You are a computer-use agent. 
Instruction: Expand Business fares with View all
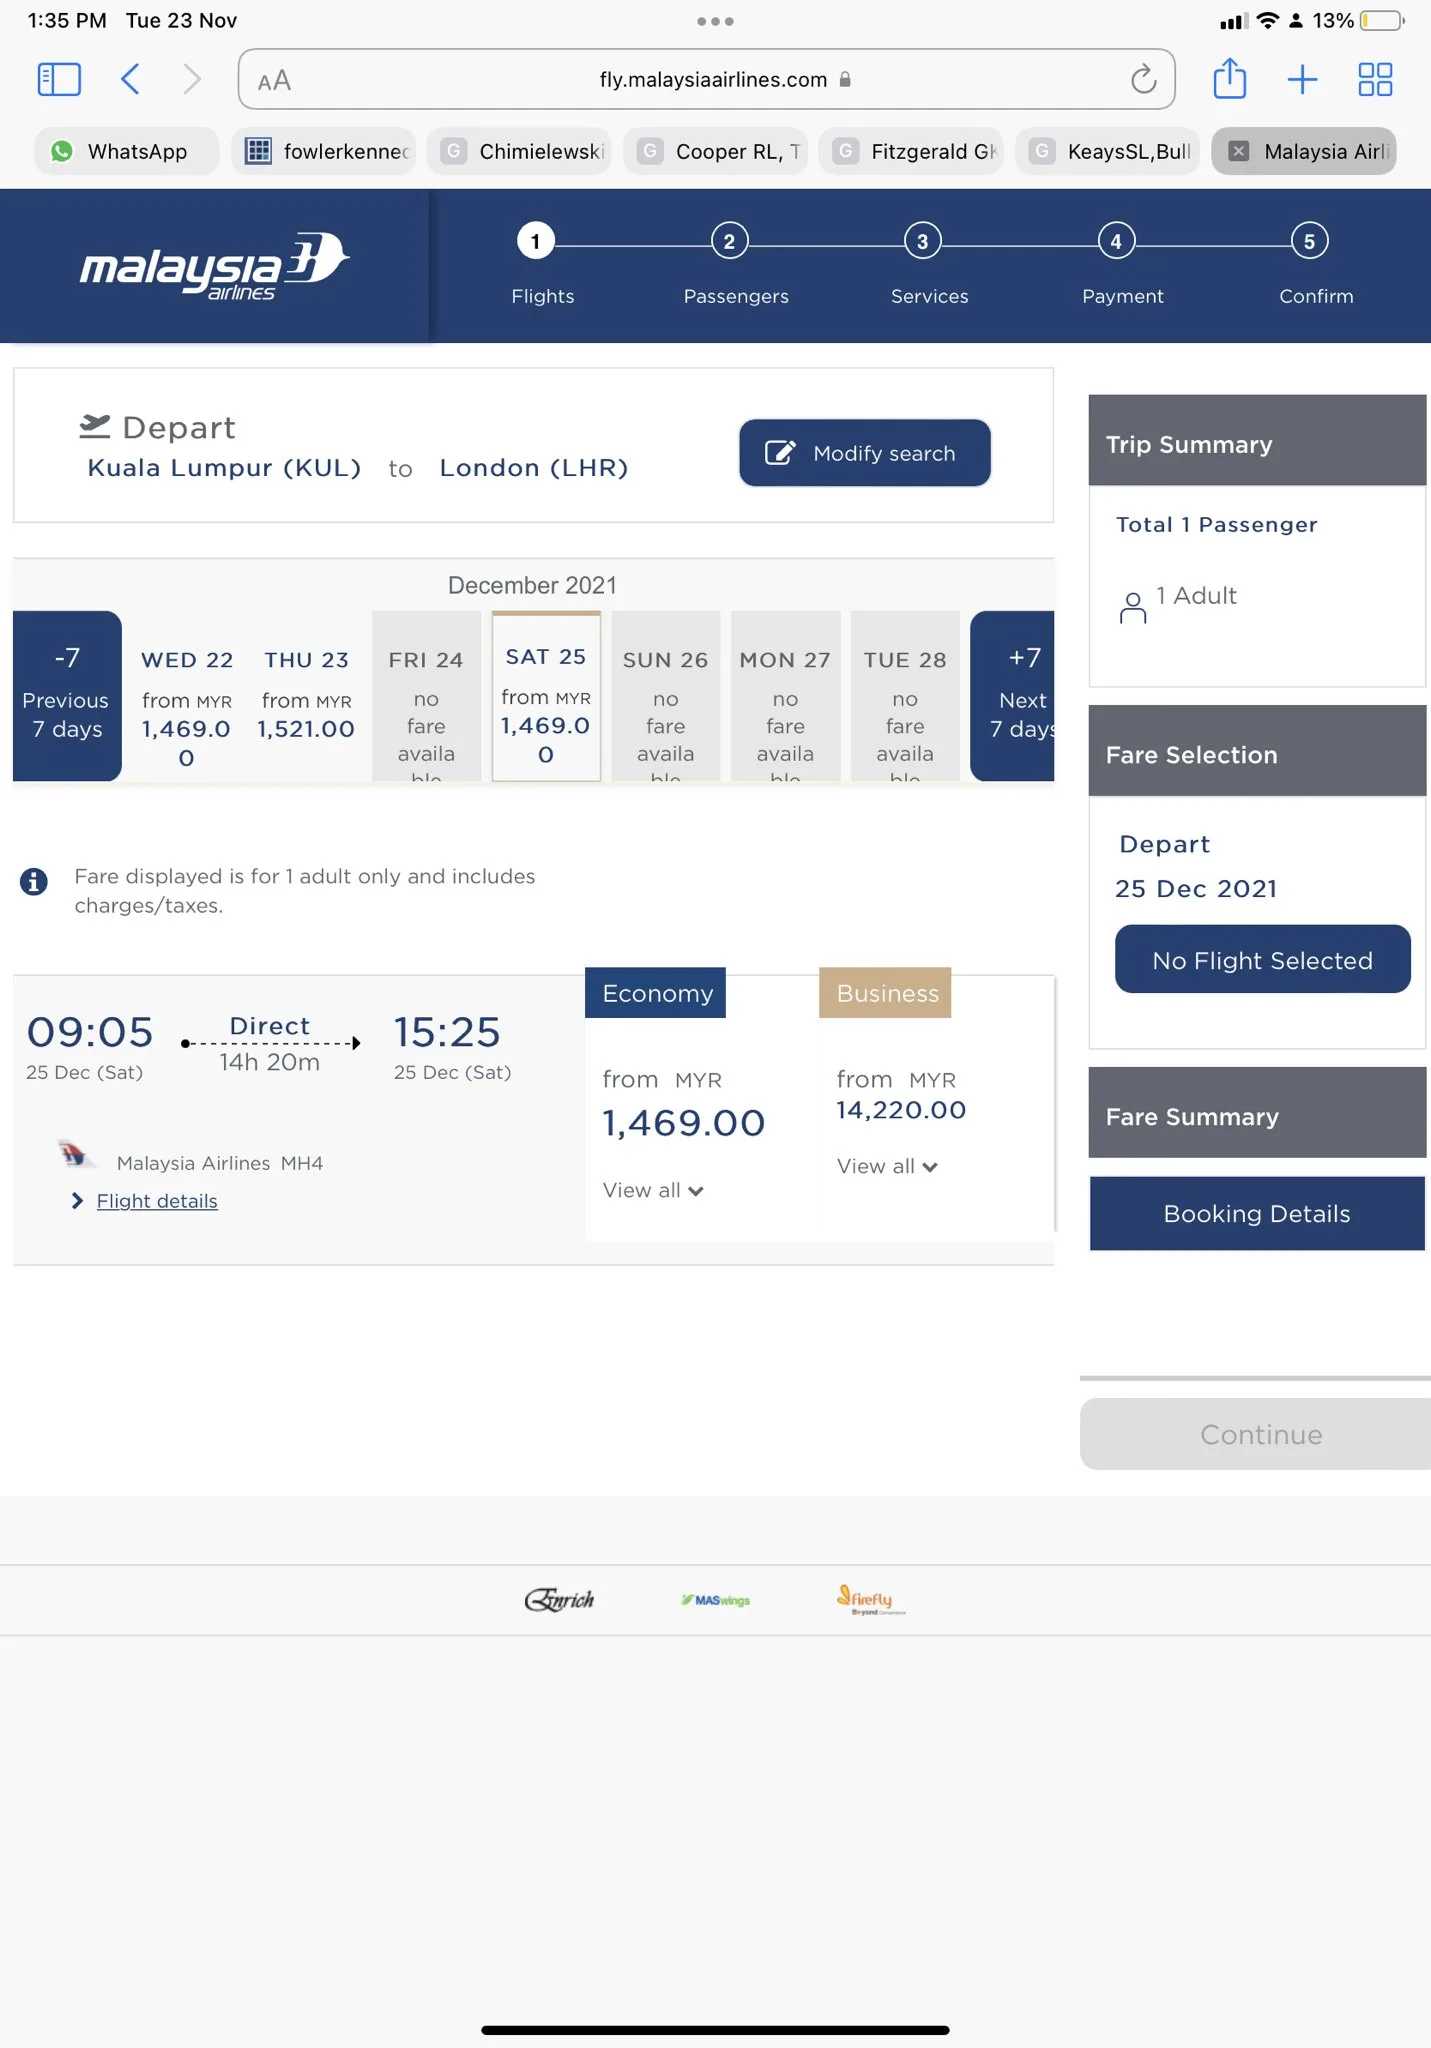coord(887,1166)
